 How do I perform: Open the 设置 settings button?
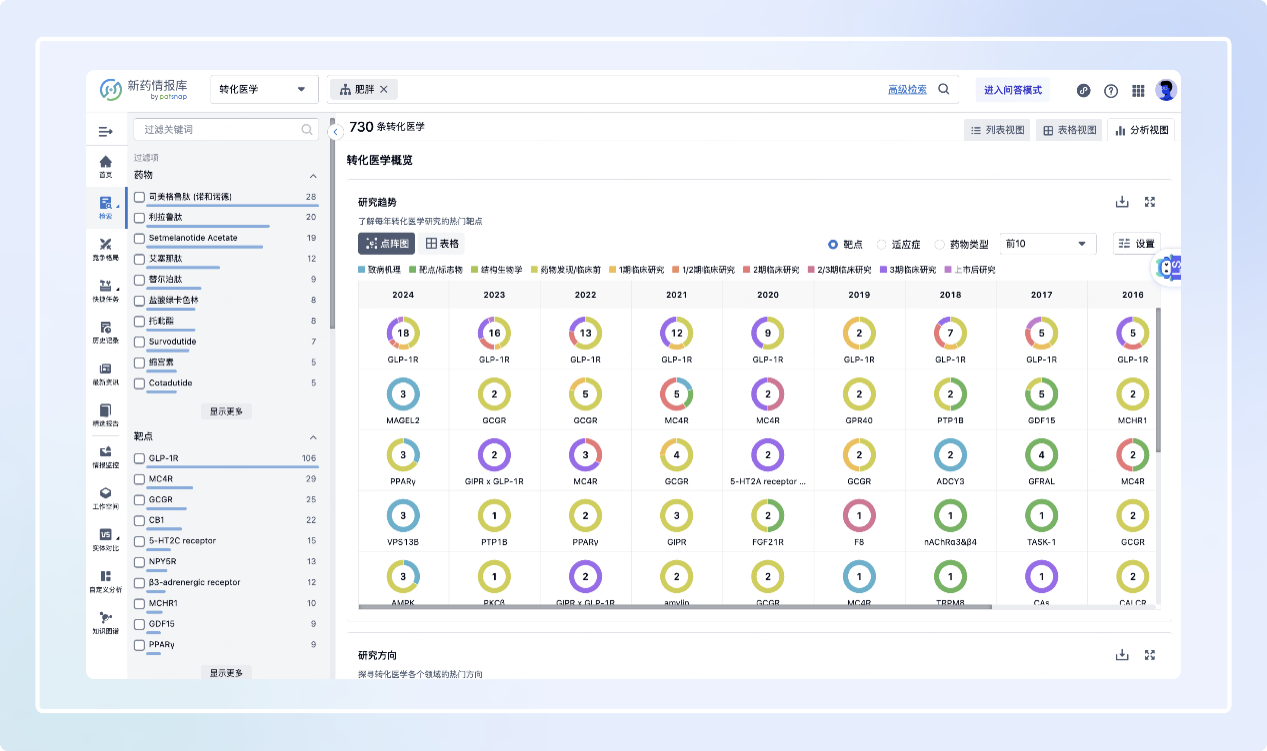click(1136, 244)
